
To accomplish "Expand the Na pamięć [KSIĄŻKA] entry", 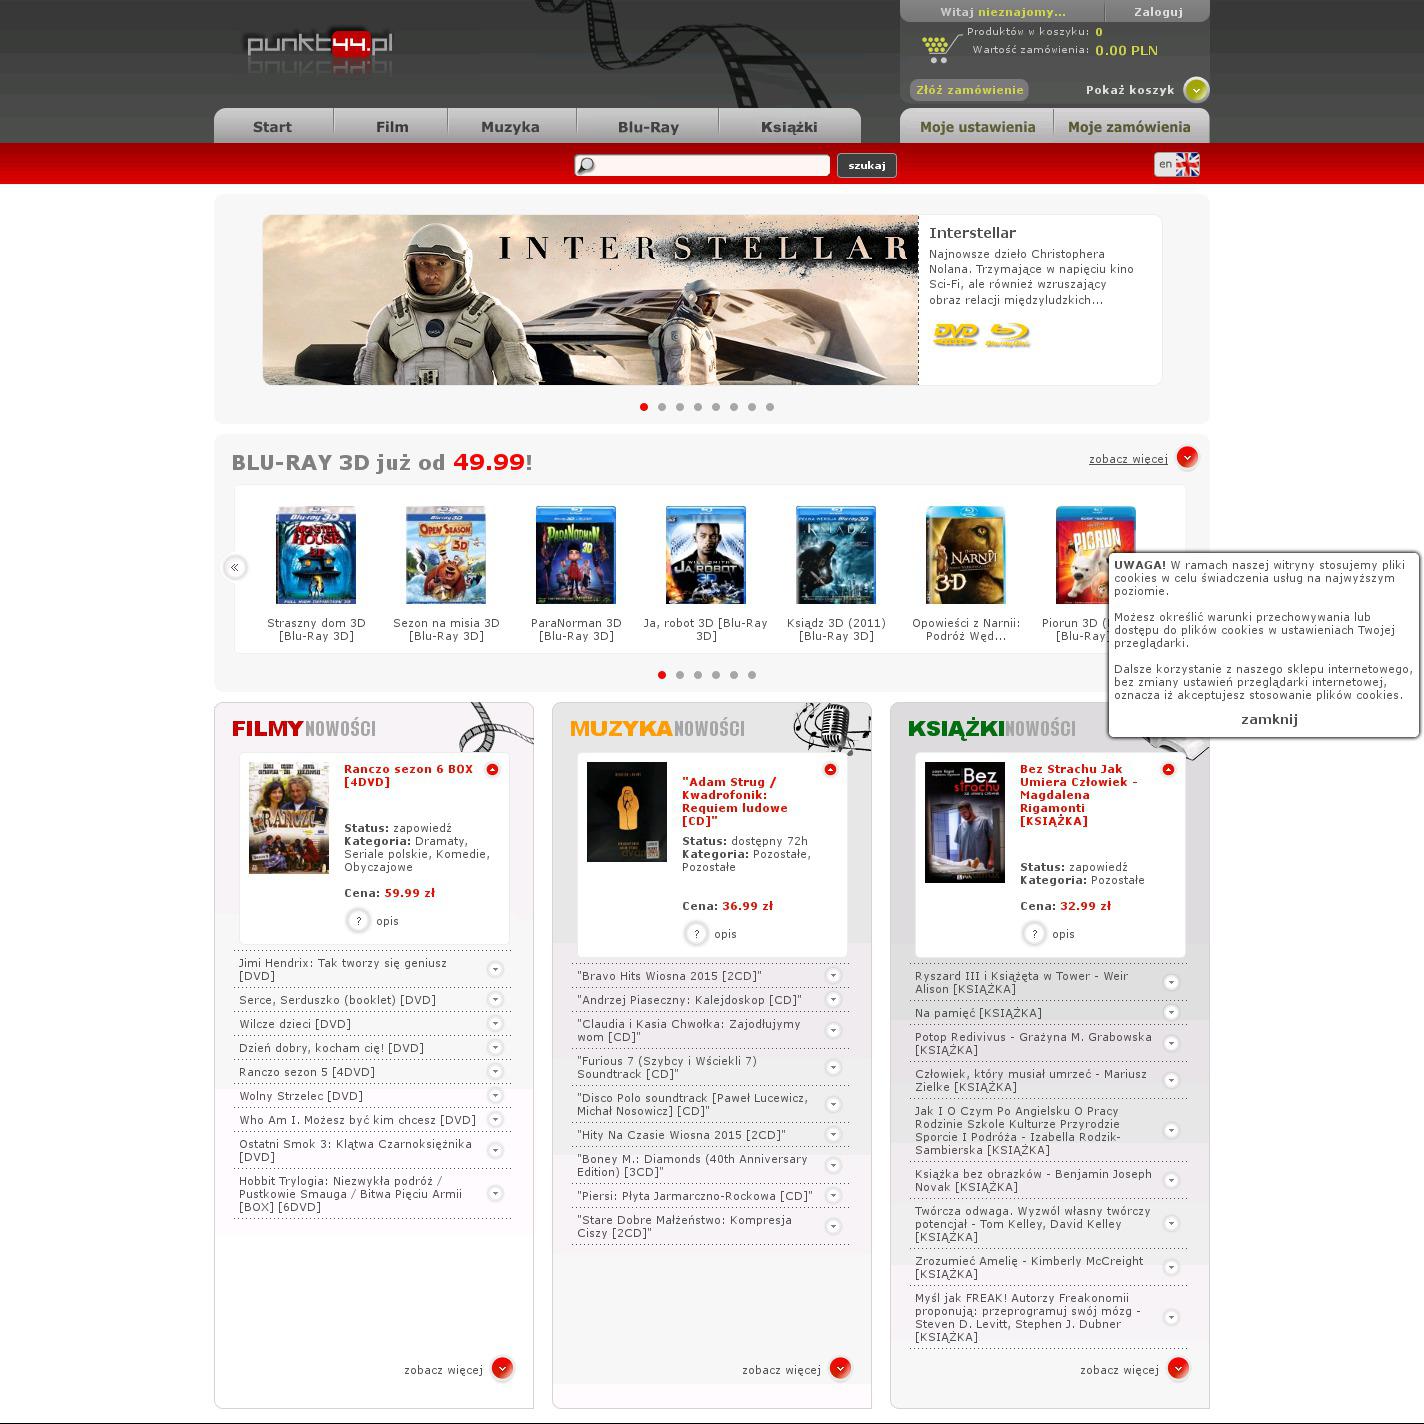I will [1171, 1013].
